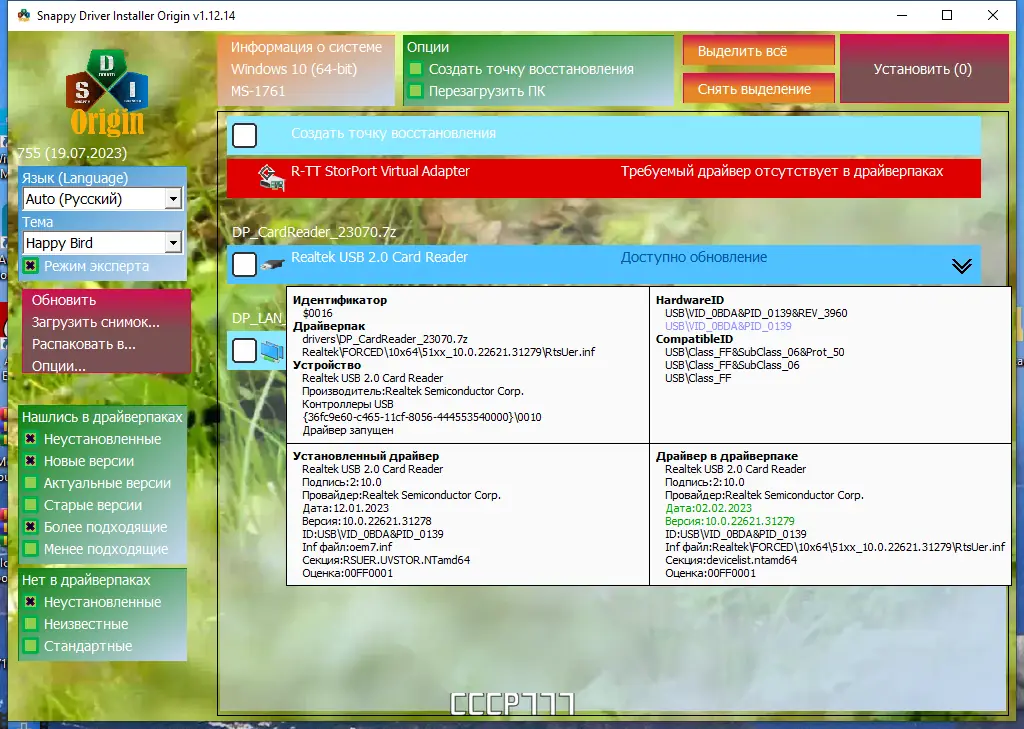Enable the 'Старые версии' filter
1024x729 pixels.
[x=30, y=505]
